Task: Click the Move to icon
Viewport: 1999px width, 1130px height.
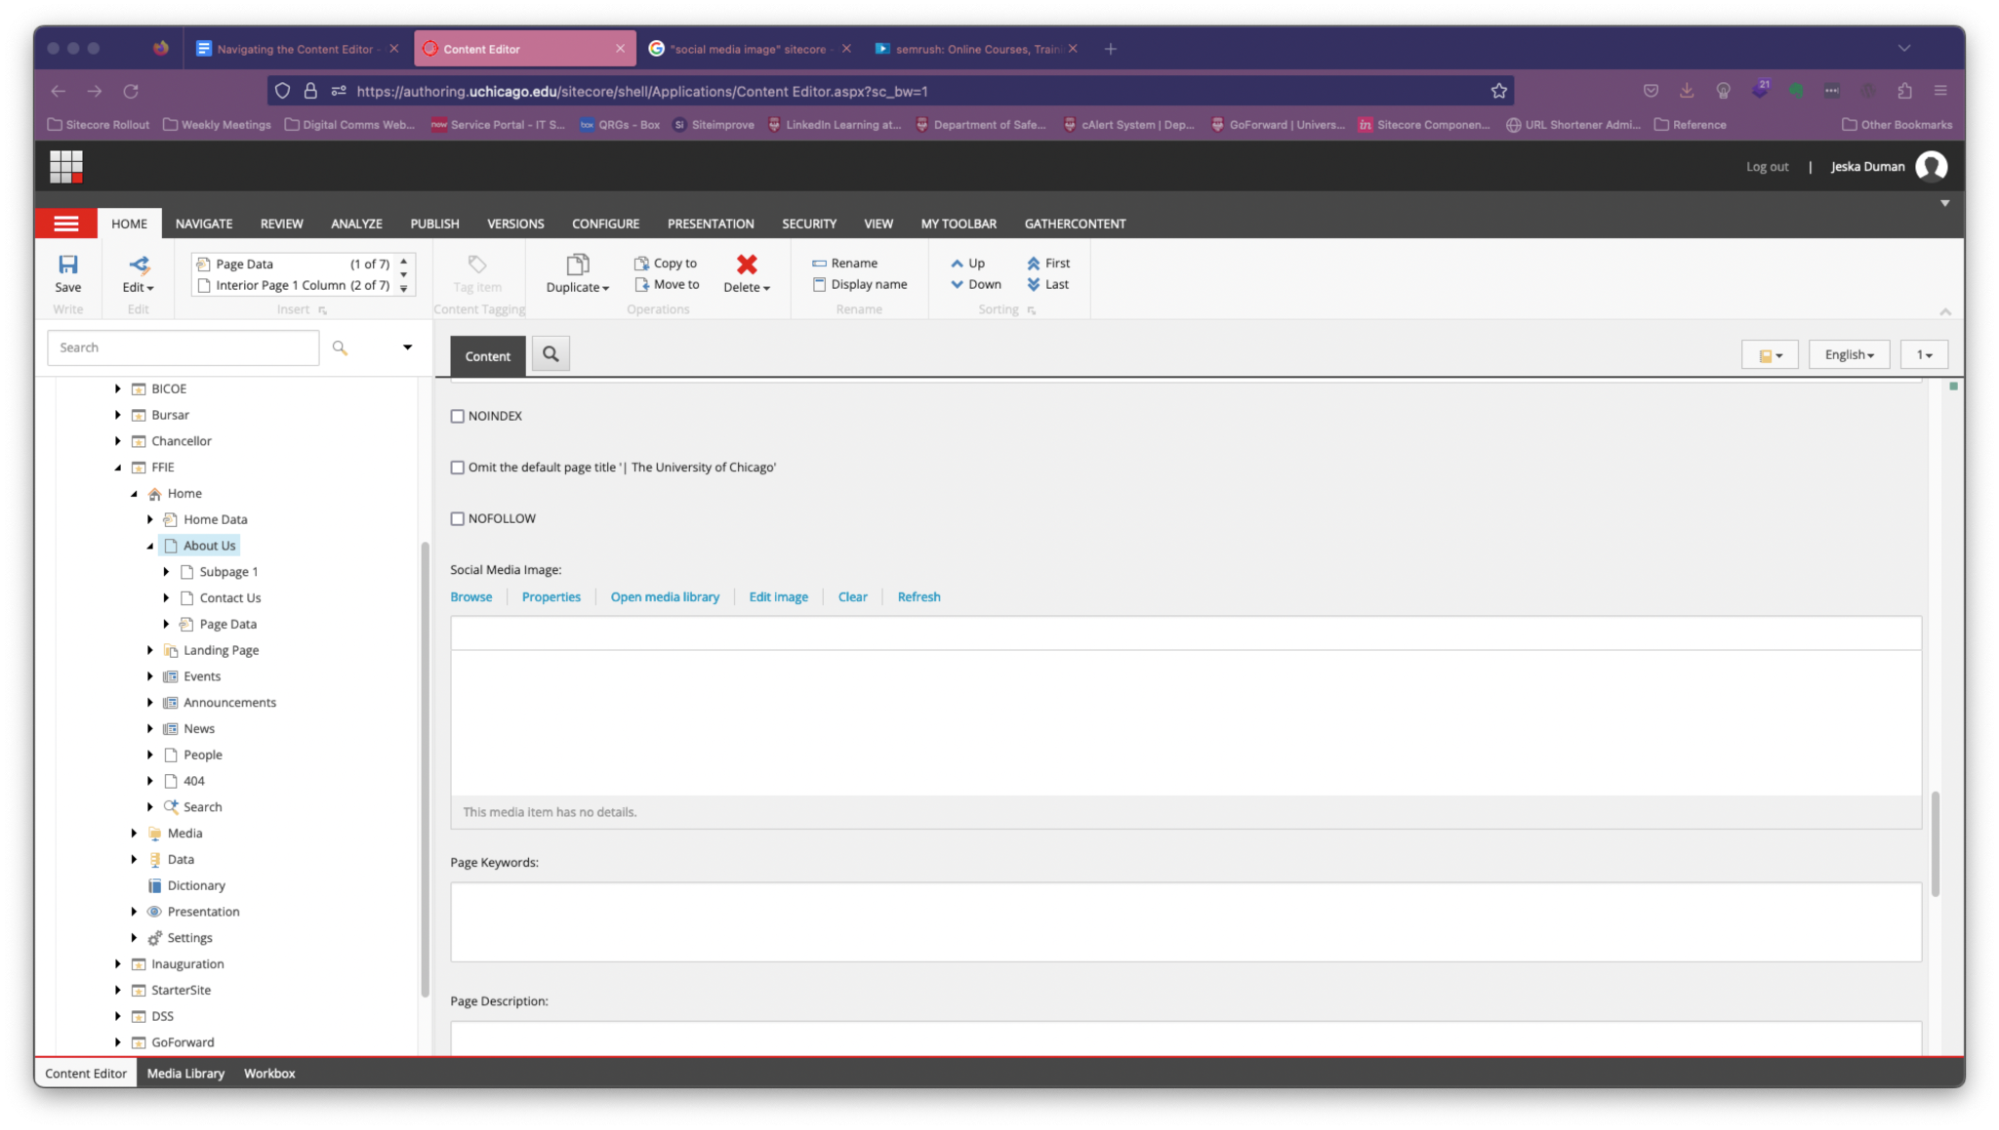Action: pyautogui.click(x=641, y=284)
